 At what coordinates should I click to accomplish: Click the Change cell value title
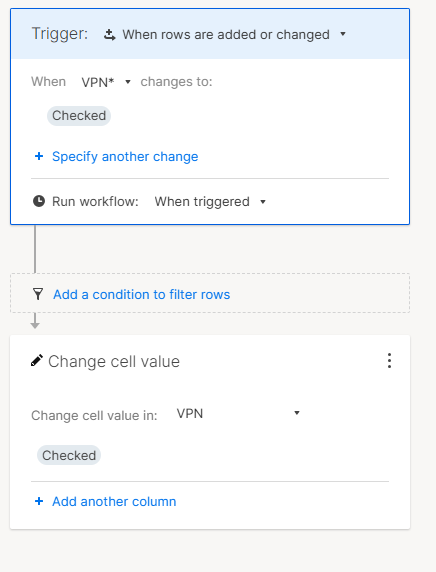click(x=114, y=362)
